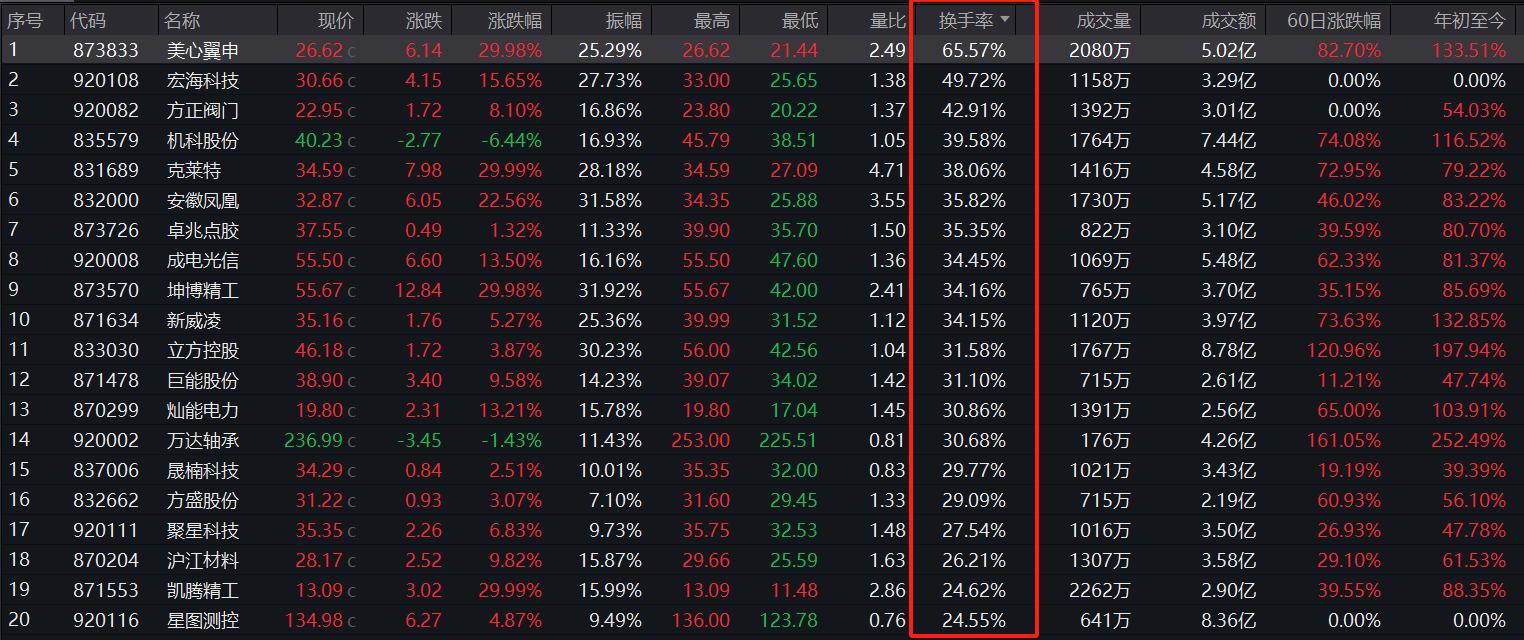Select the 133.51% year-to-date cell
The image size is (1524, 640).
pyautogui.click(x=1470, y=50)
